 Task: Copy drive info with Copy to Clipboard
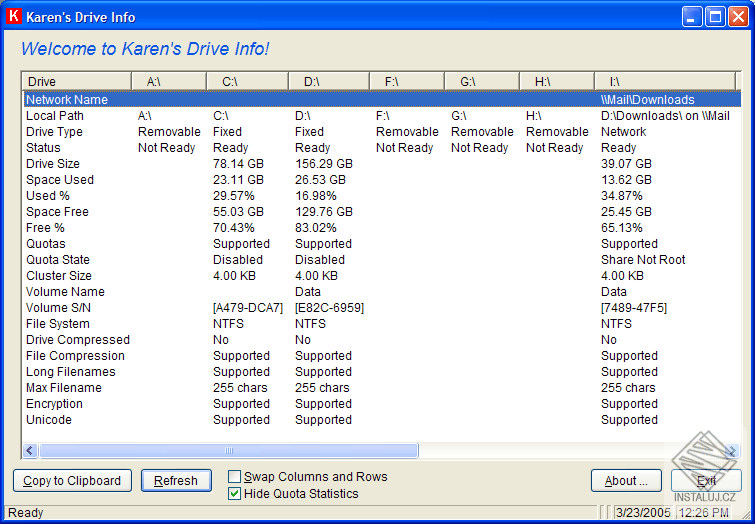72,481
